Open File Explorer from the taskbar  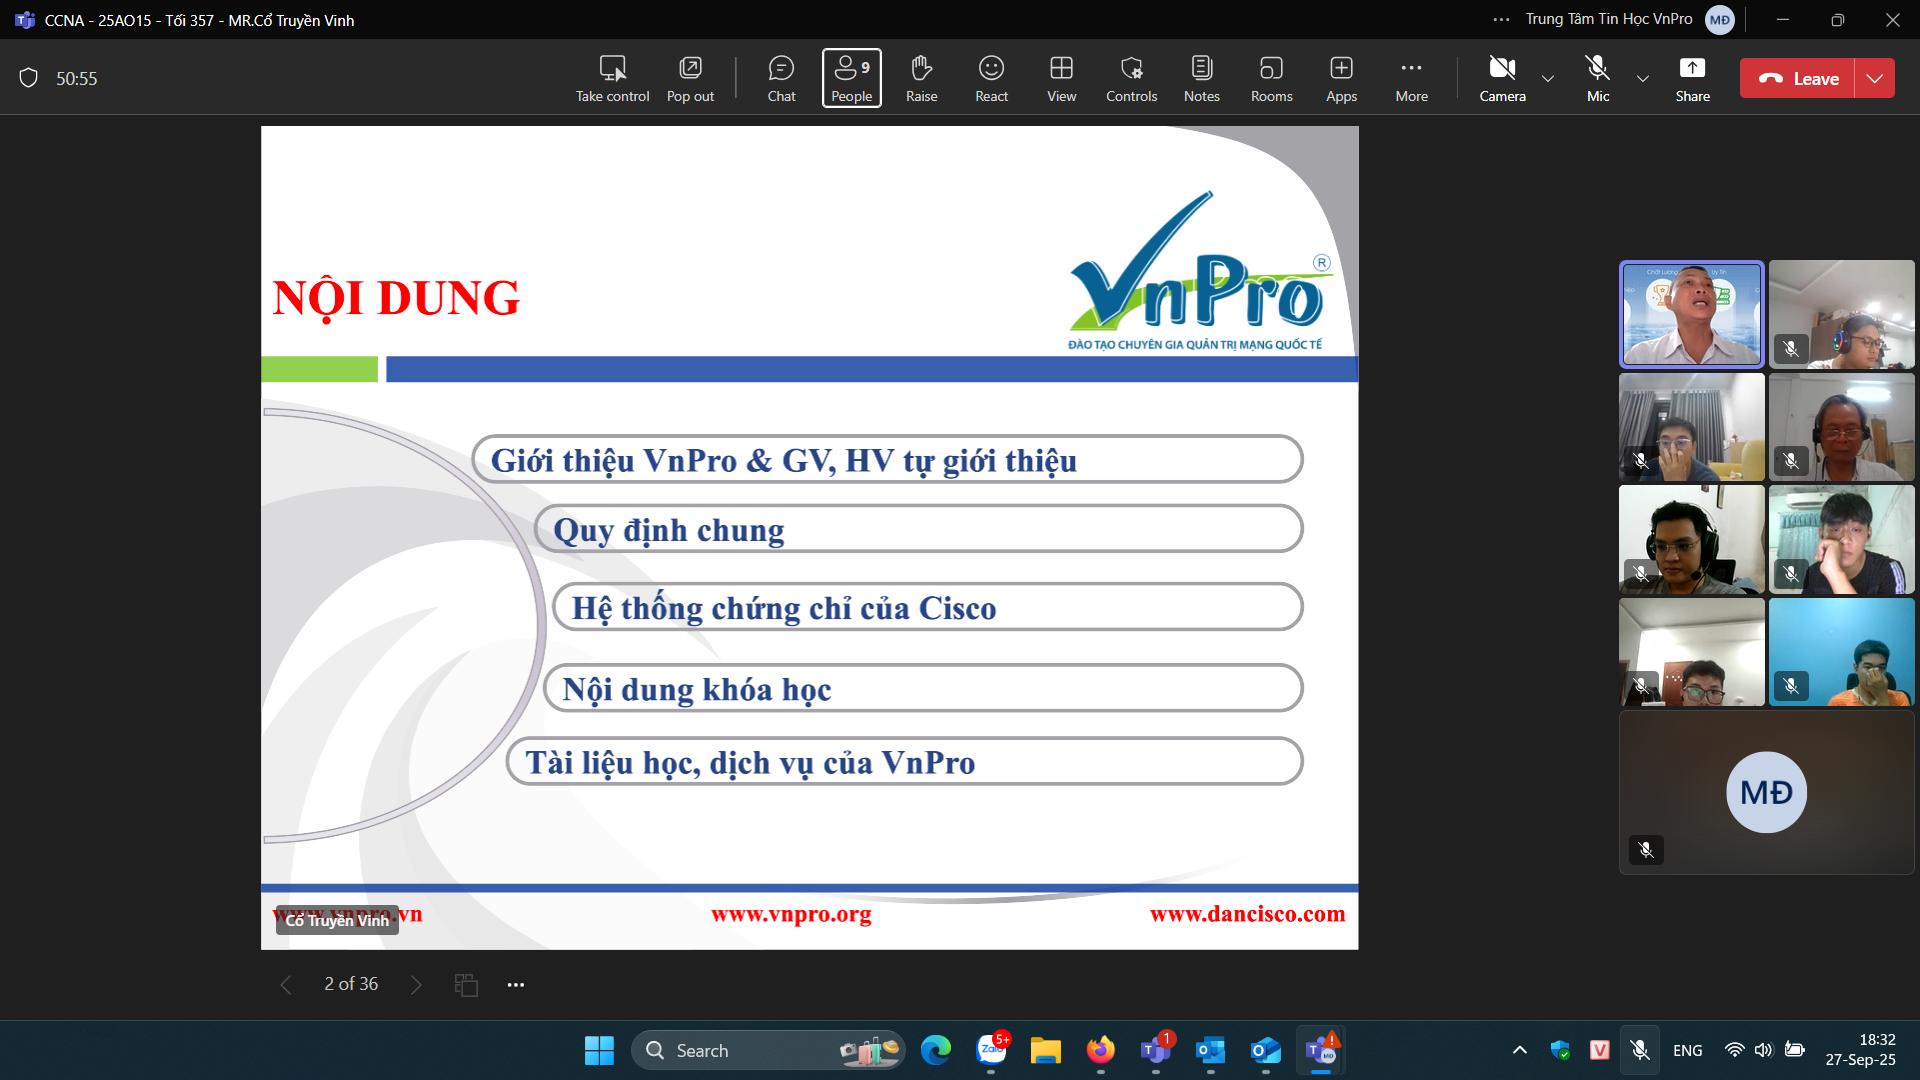coord(1046,1050)
